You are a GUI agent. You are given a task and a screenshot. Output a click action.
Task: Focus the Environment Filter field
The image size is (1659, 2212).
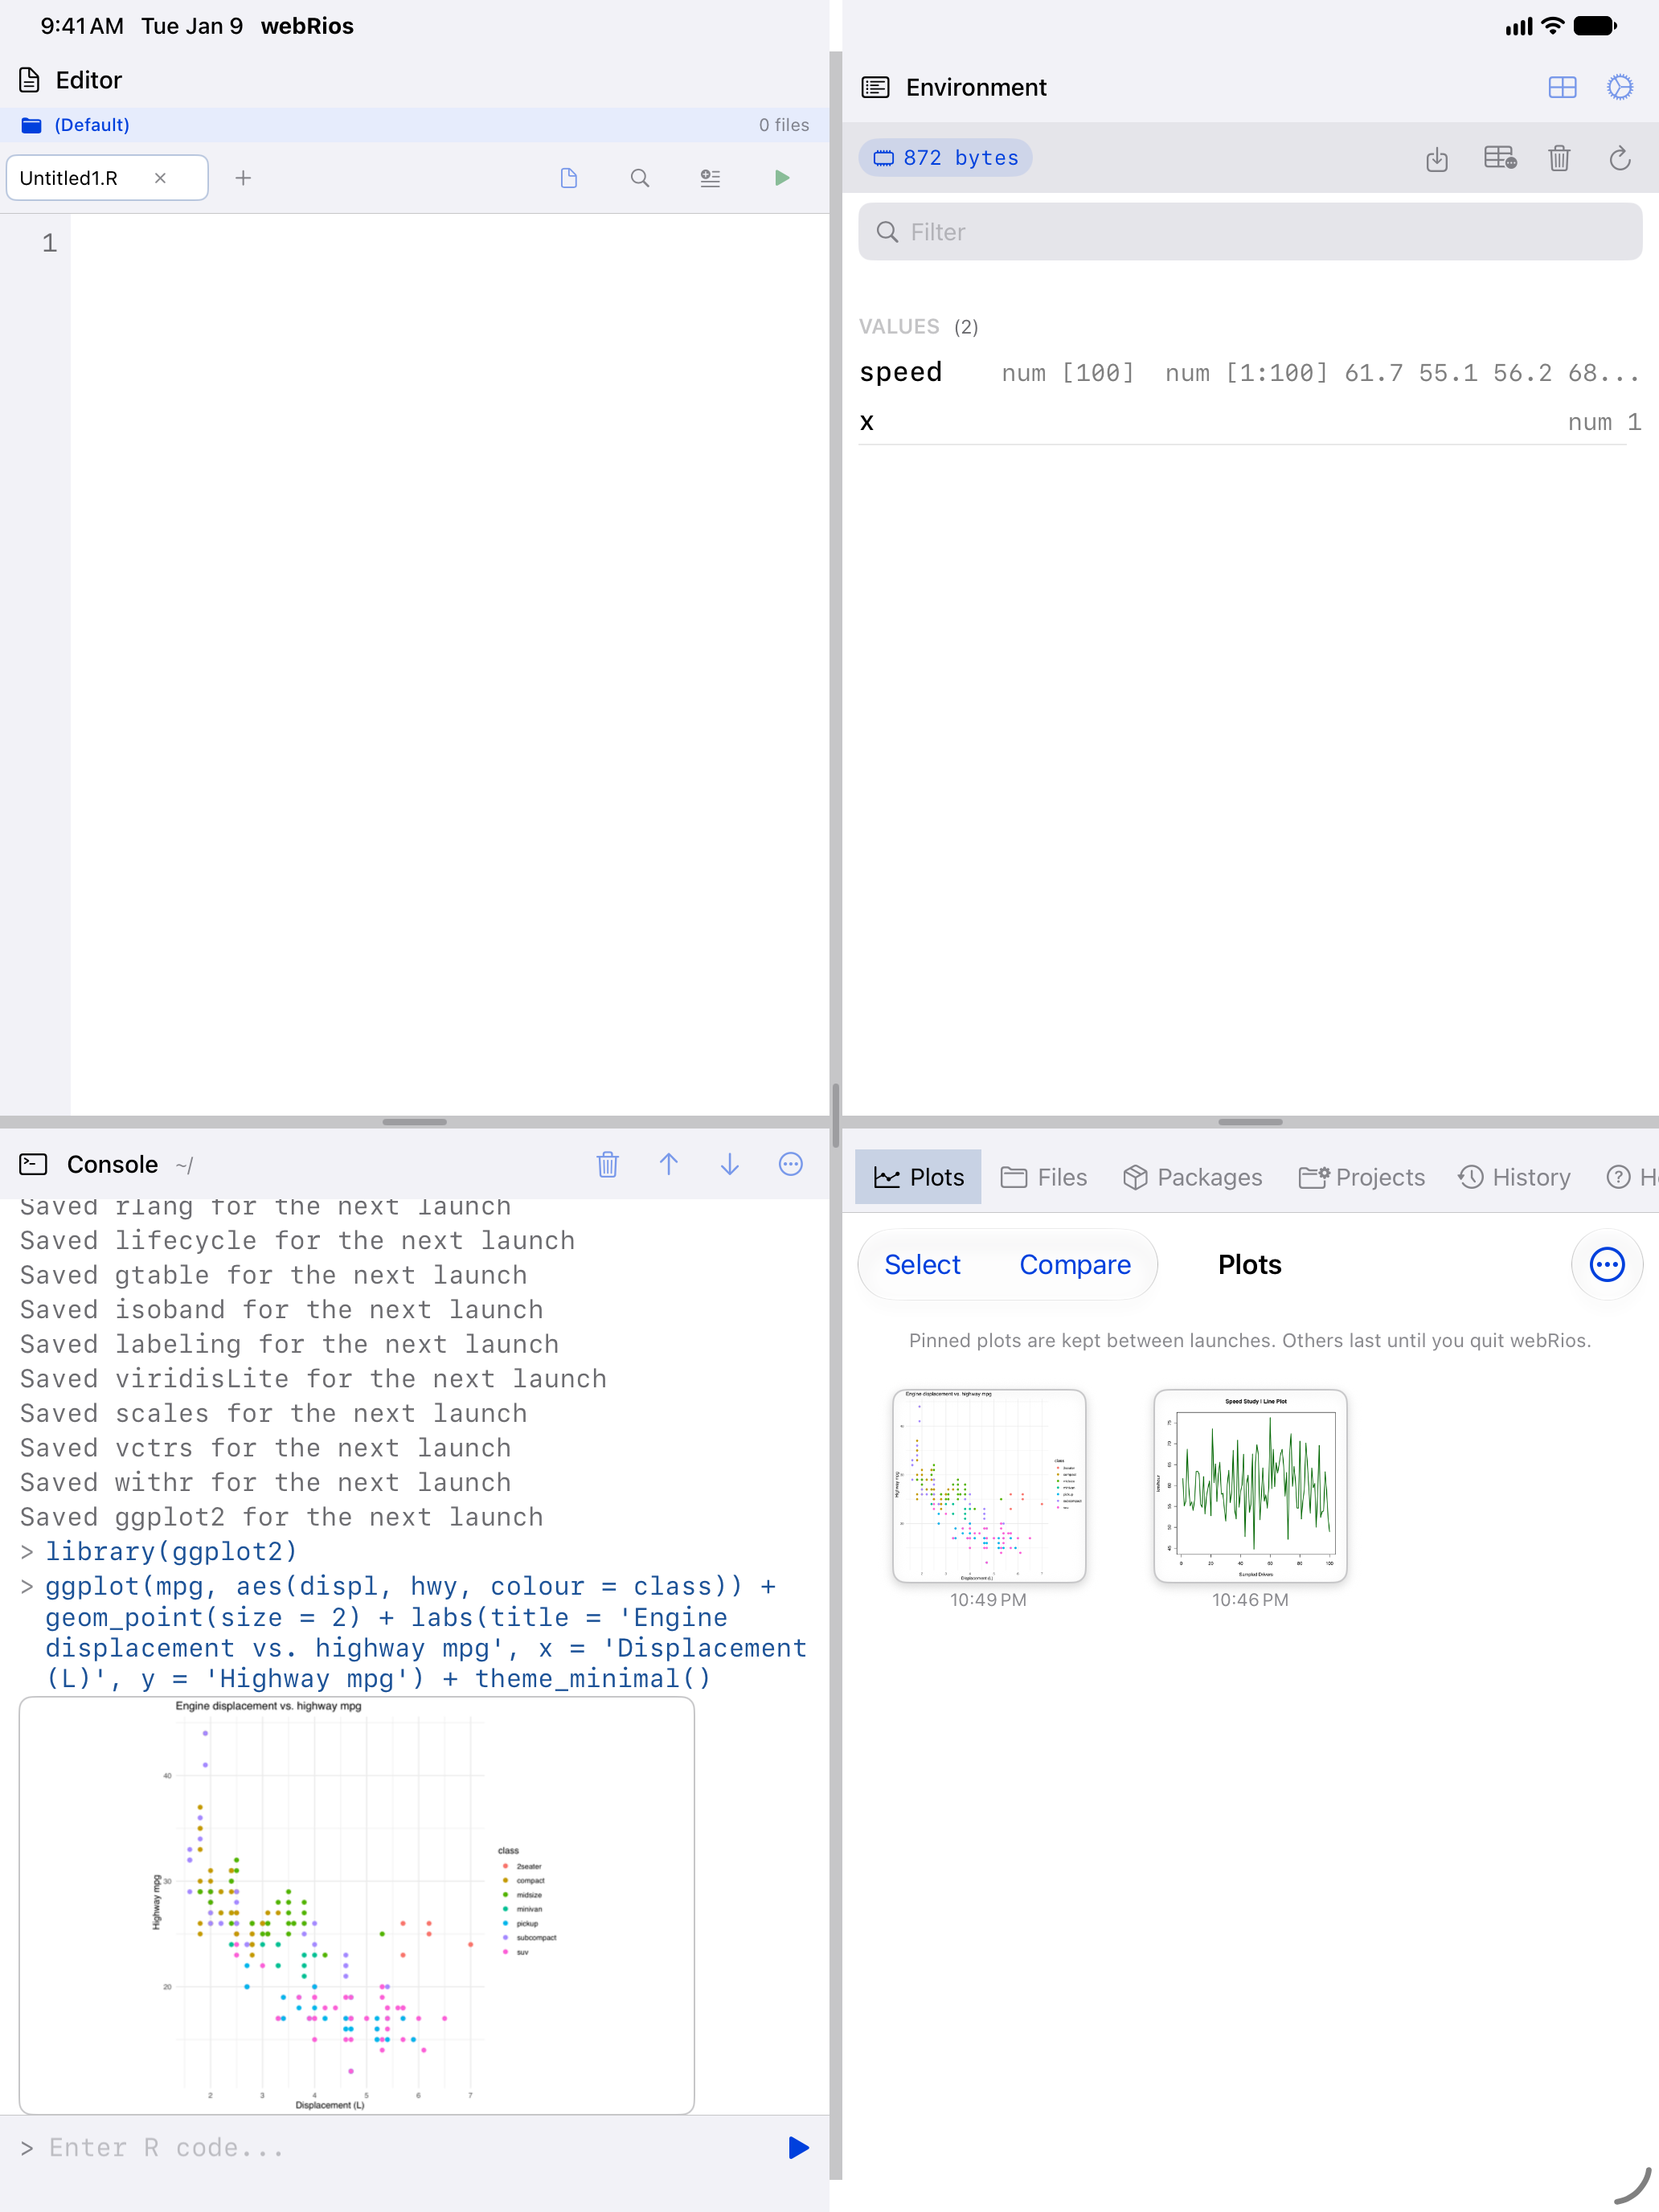pos(1250,232)
